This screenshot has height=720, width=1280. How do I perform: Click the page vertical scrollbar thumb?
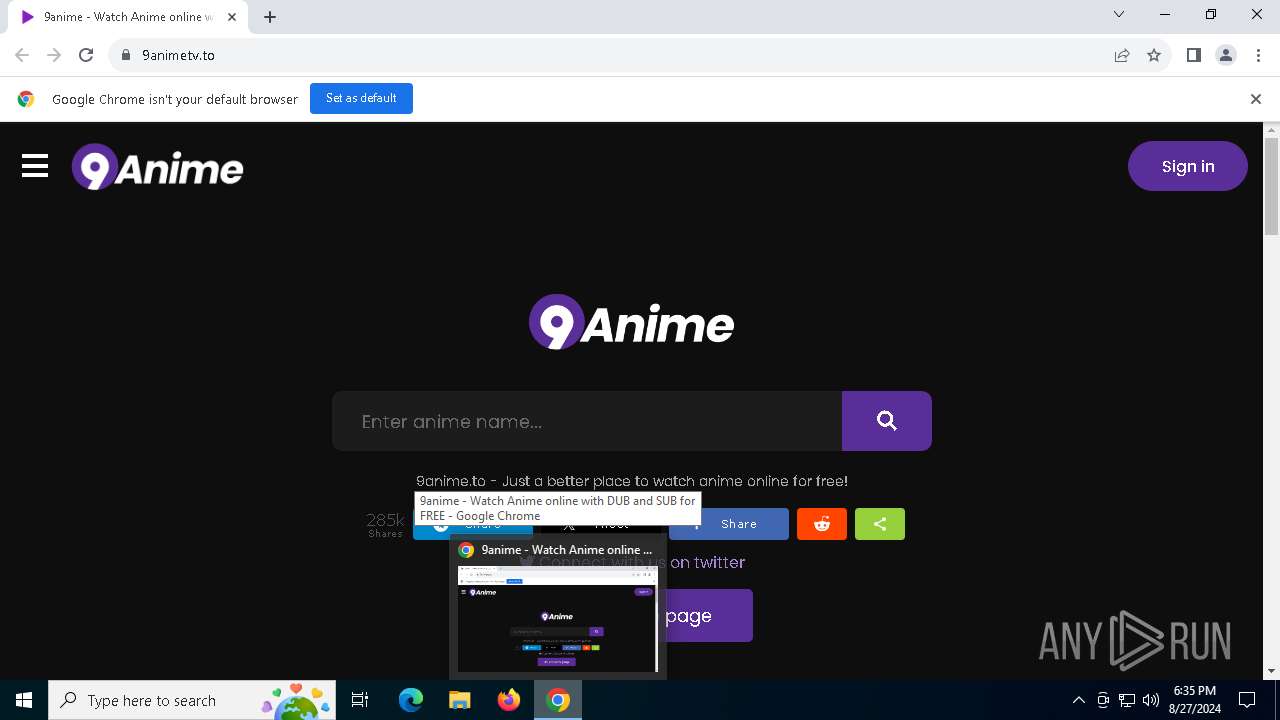coord(1272,187)
